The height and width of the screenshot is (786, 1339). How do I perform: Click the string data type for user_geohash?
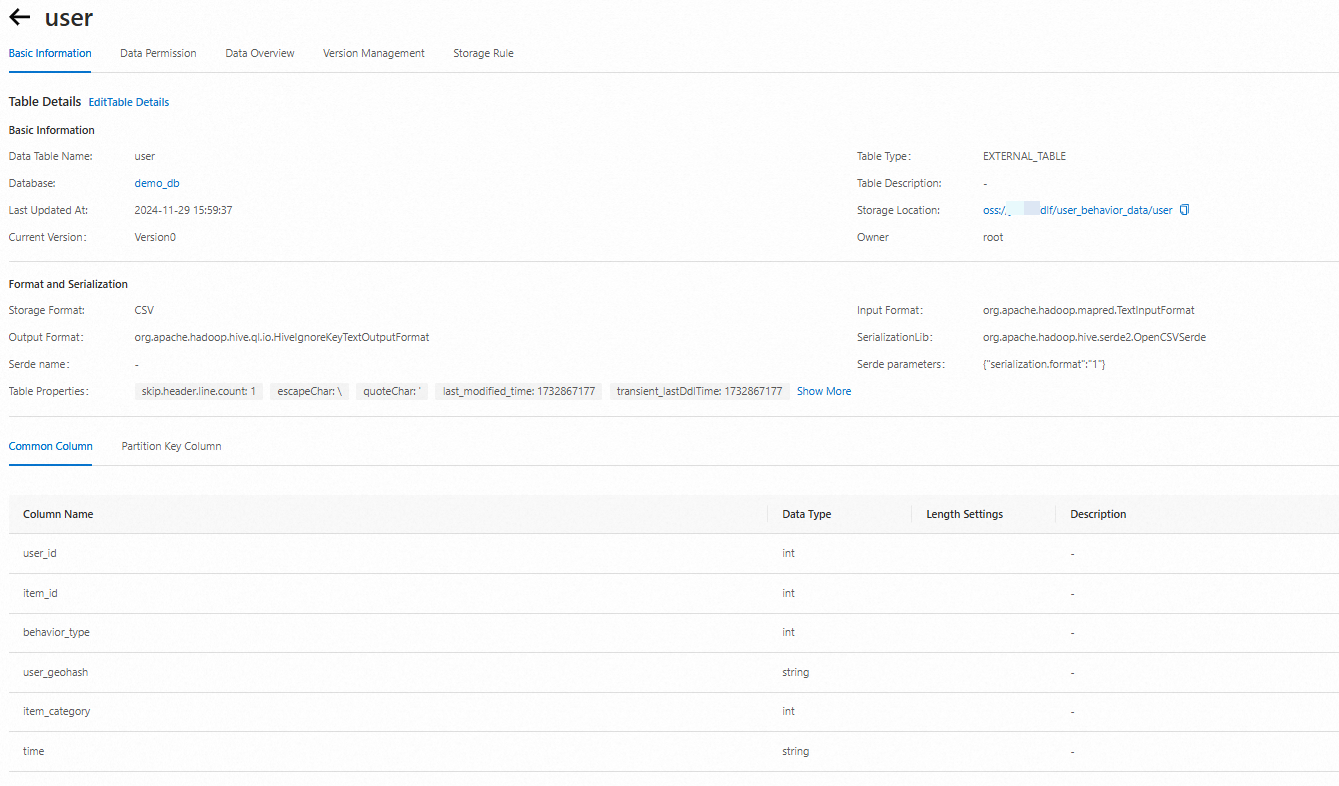click(796, 672)
